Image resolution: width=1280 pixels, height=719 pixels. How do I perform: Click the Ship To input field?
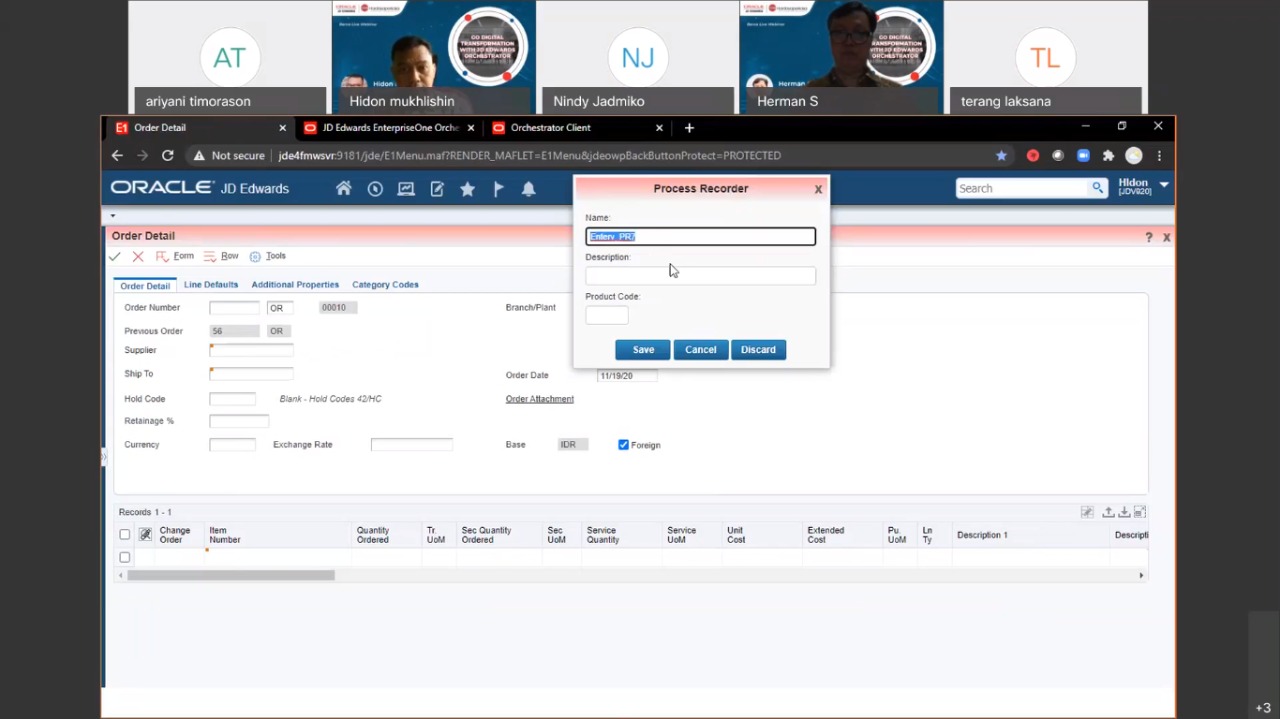pyautogui.click(x=251, y=374)
